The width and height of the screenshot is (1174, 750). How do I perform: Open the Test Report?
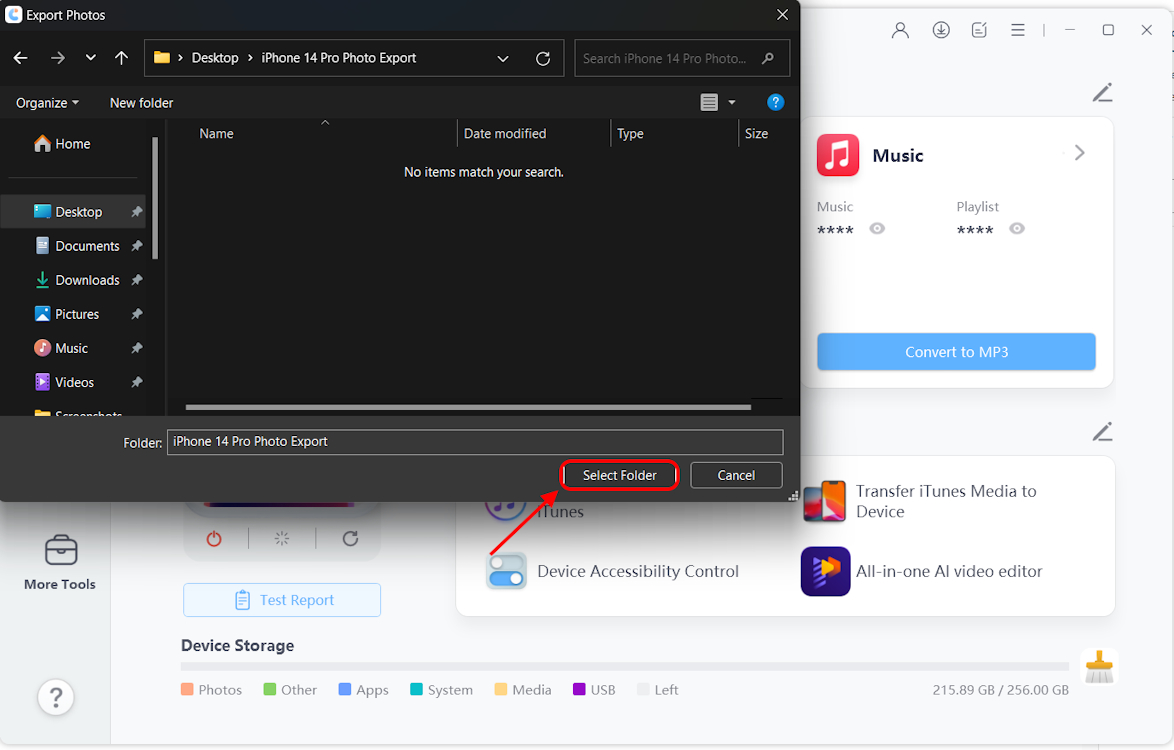[281, 600]
